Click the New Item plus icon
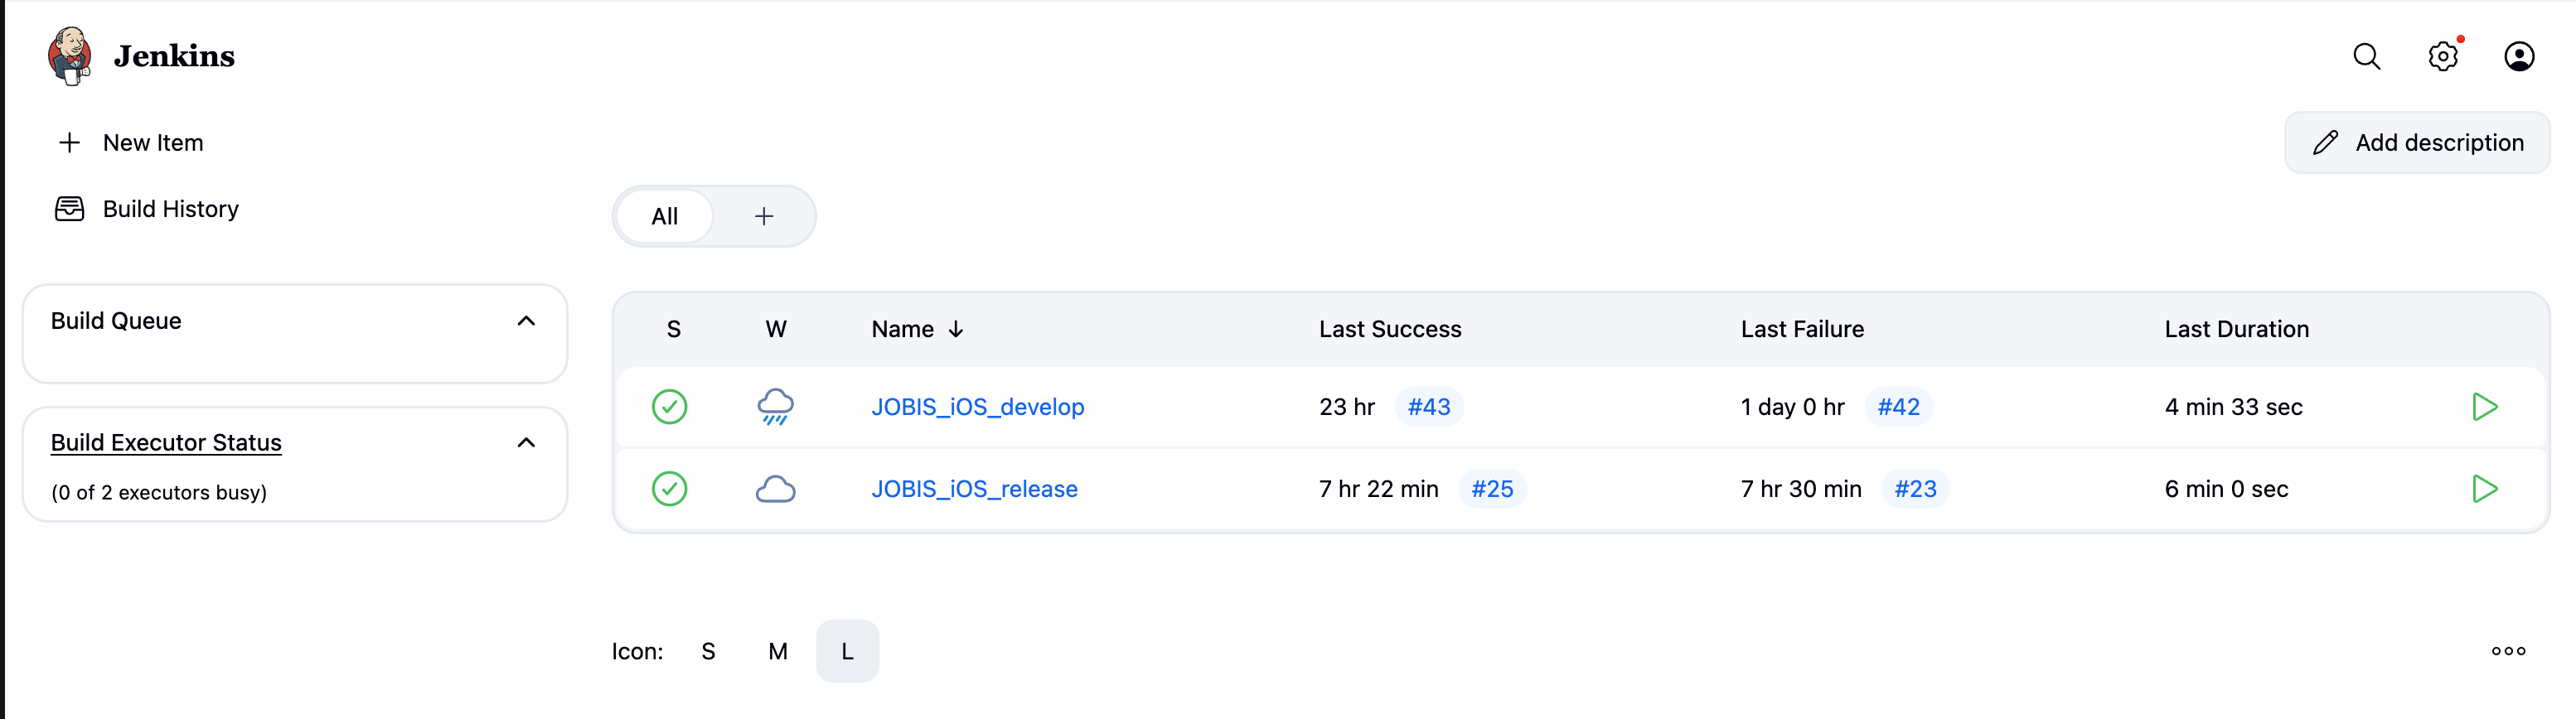Viewport: 2576px width, 719px height. coord(69,142)
